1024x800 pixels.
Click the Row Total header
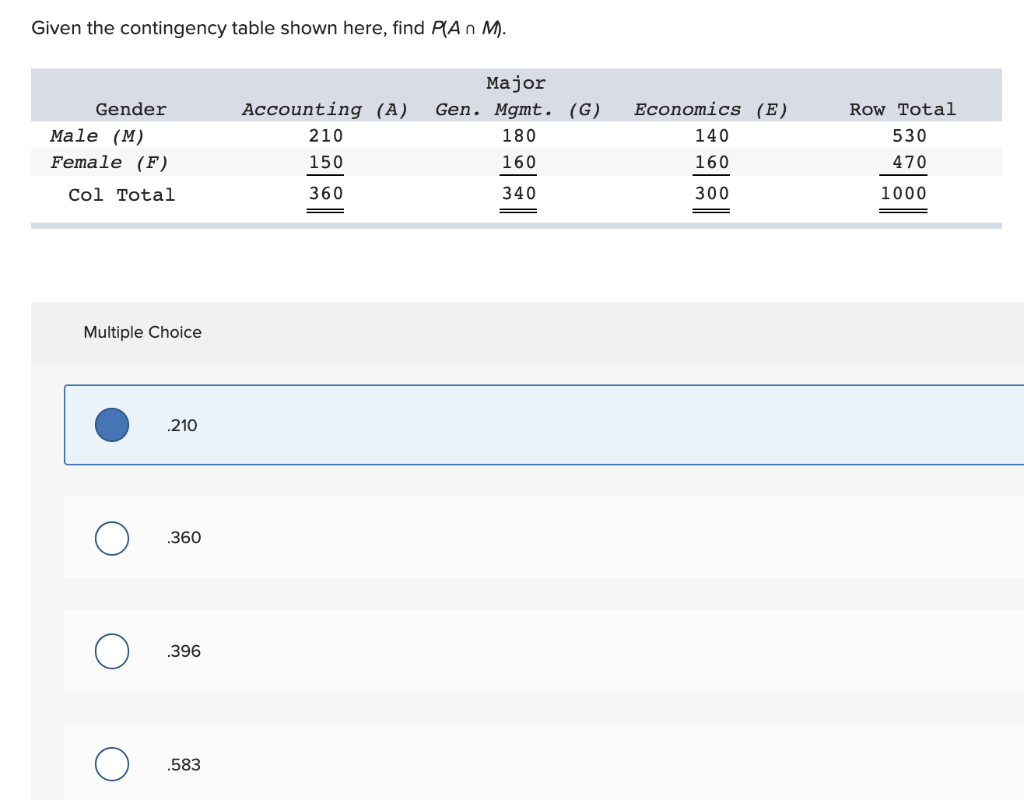click(x=902, y=109)
